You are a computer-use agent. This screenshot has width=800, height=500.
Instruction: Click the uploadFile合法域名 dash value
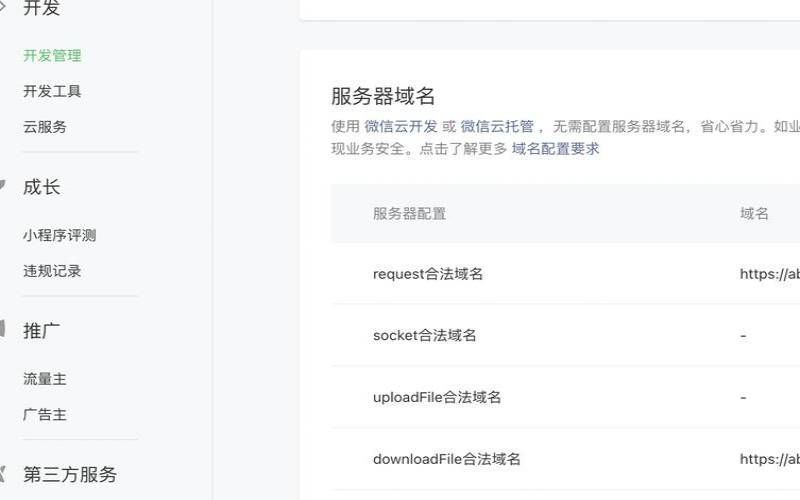pyautogui.click(x=743, y=398)
